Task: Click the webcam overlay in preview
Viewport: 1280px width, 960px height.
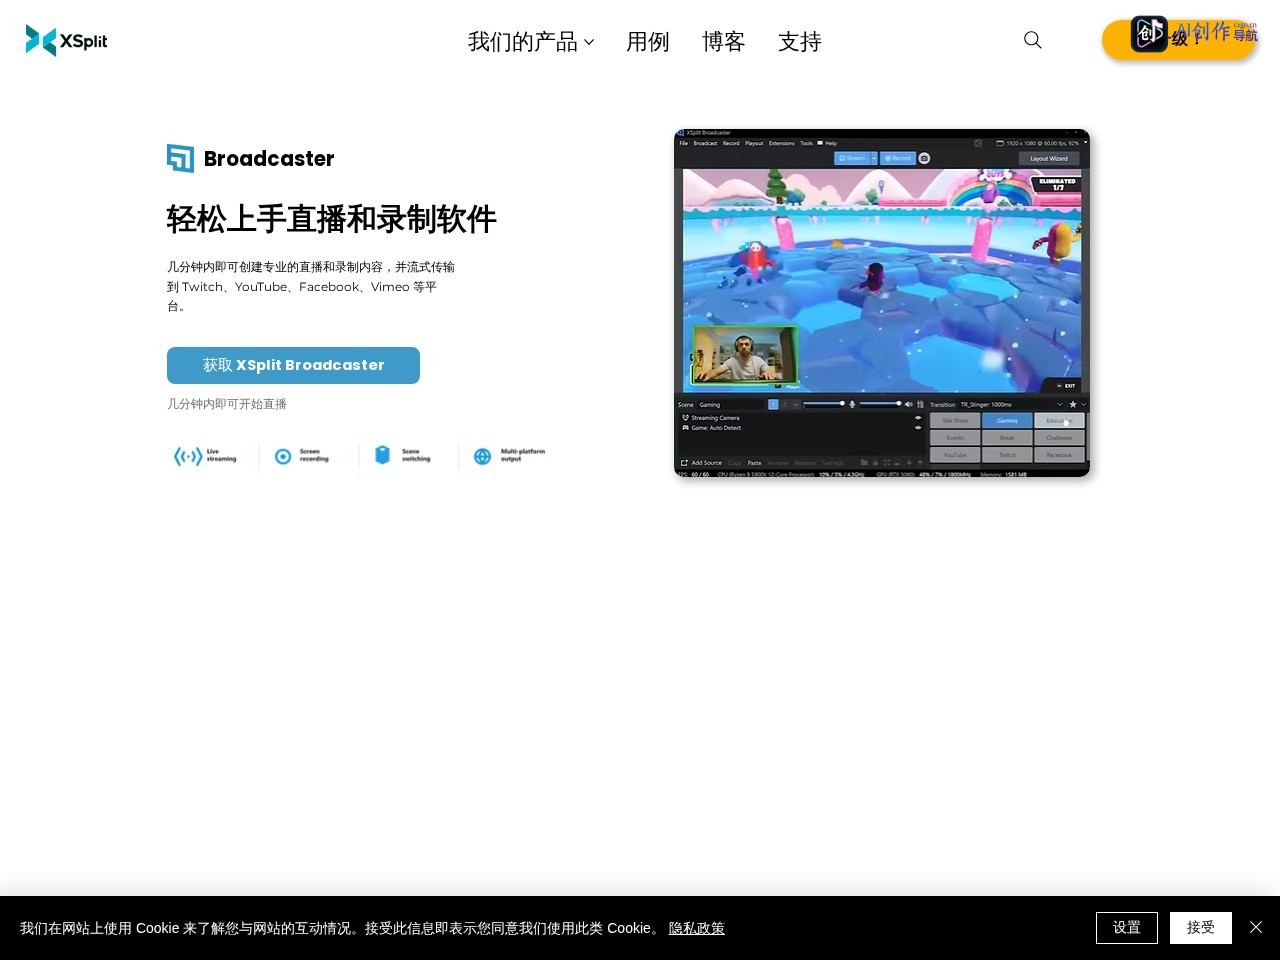Action: coord(745,357)
